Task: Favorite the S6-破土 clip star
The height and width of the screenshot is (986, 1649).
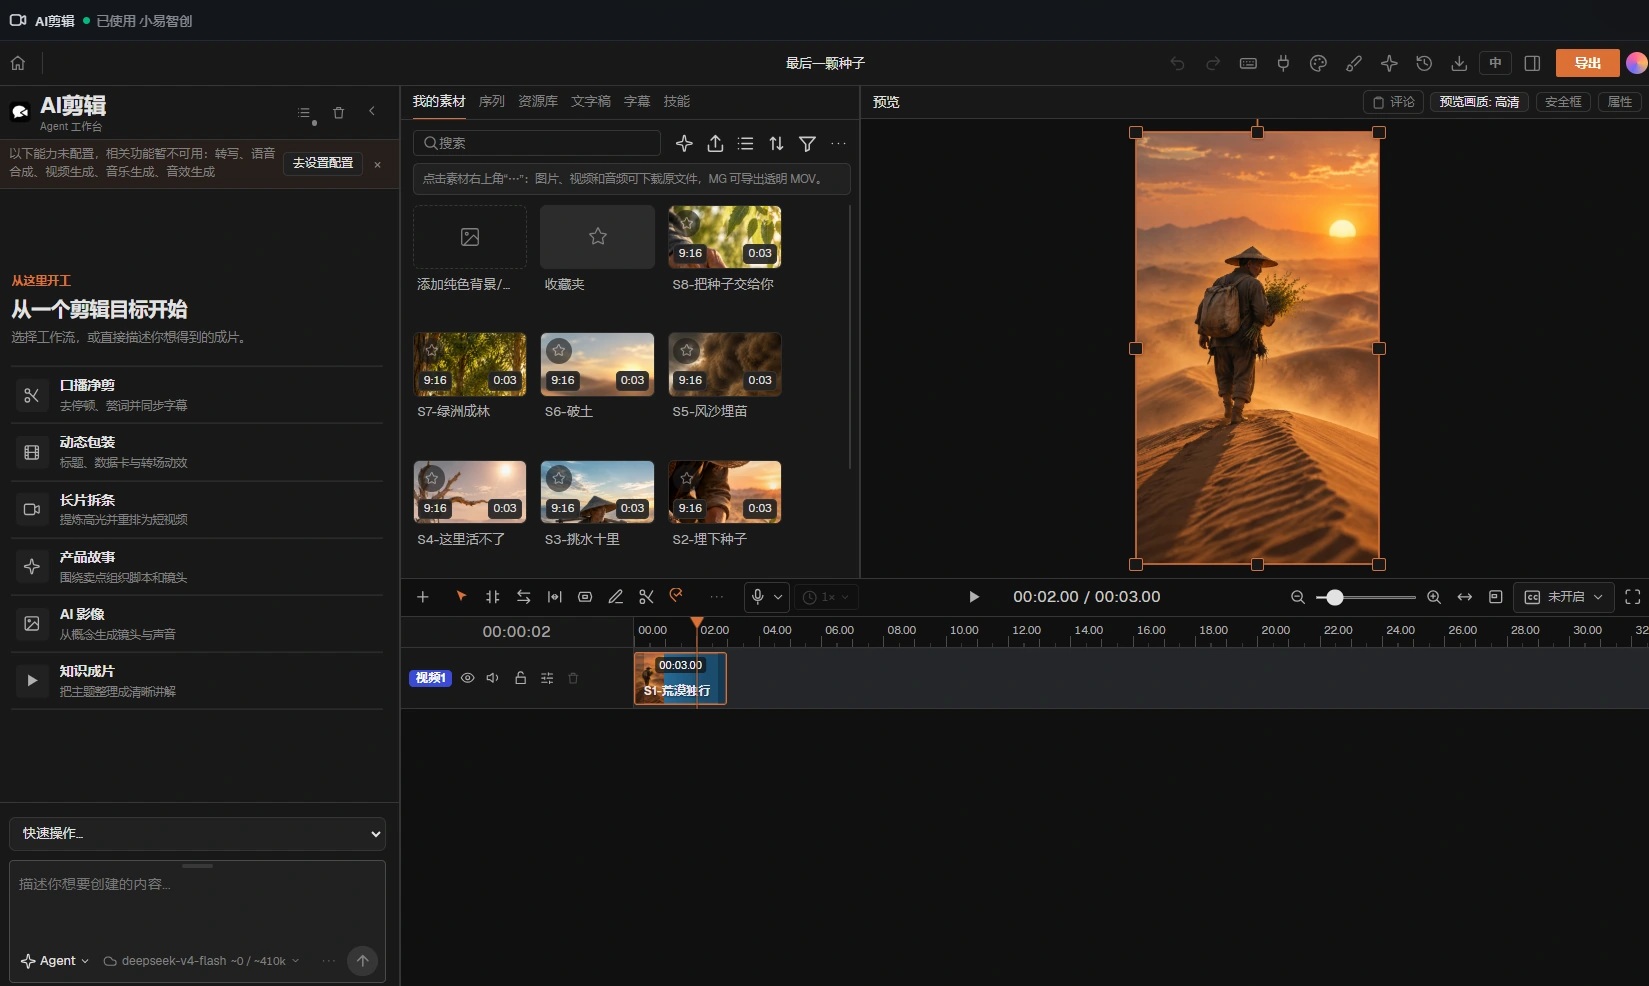Action: tap(559, 351)
